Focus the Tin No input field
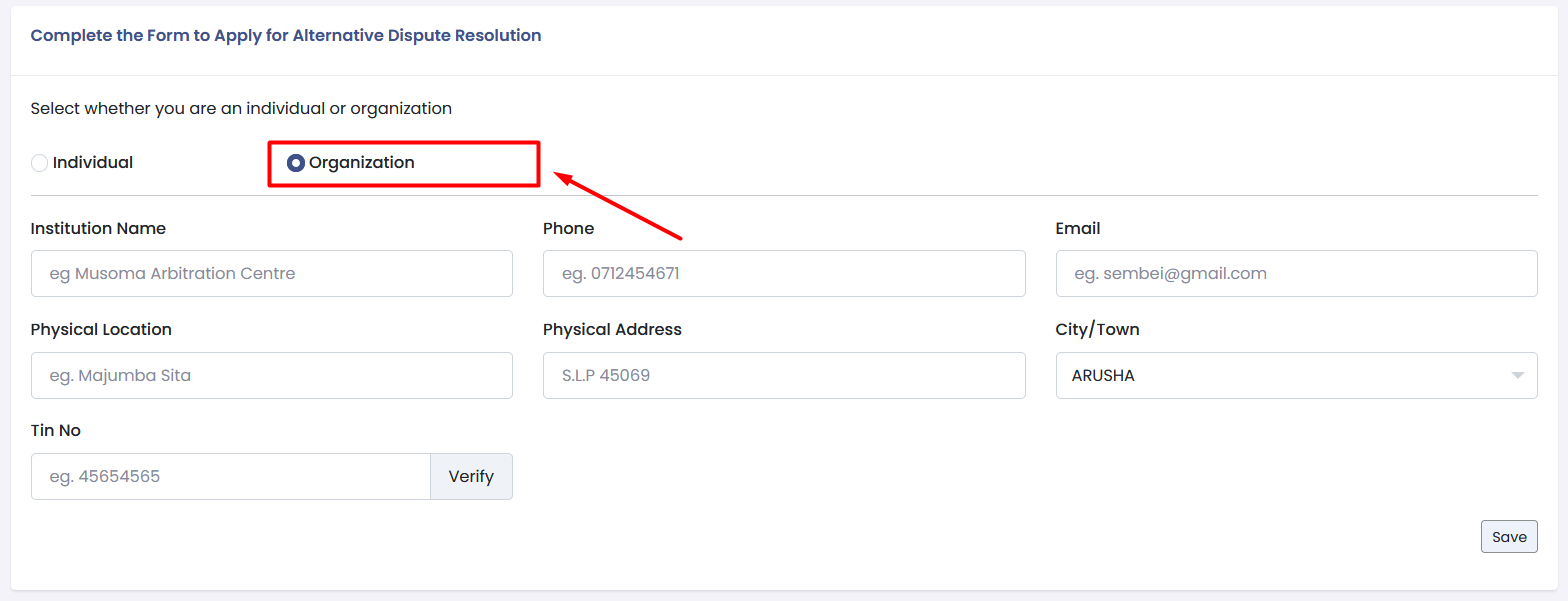 pos(230,476)
